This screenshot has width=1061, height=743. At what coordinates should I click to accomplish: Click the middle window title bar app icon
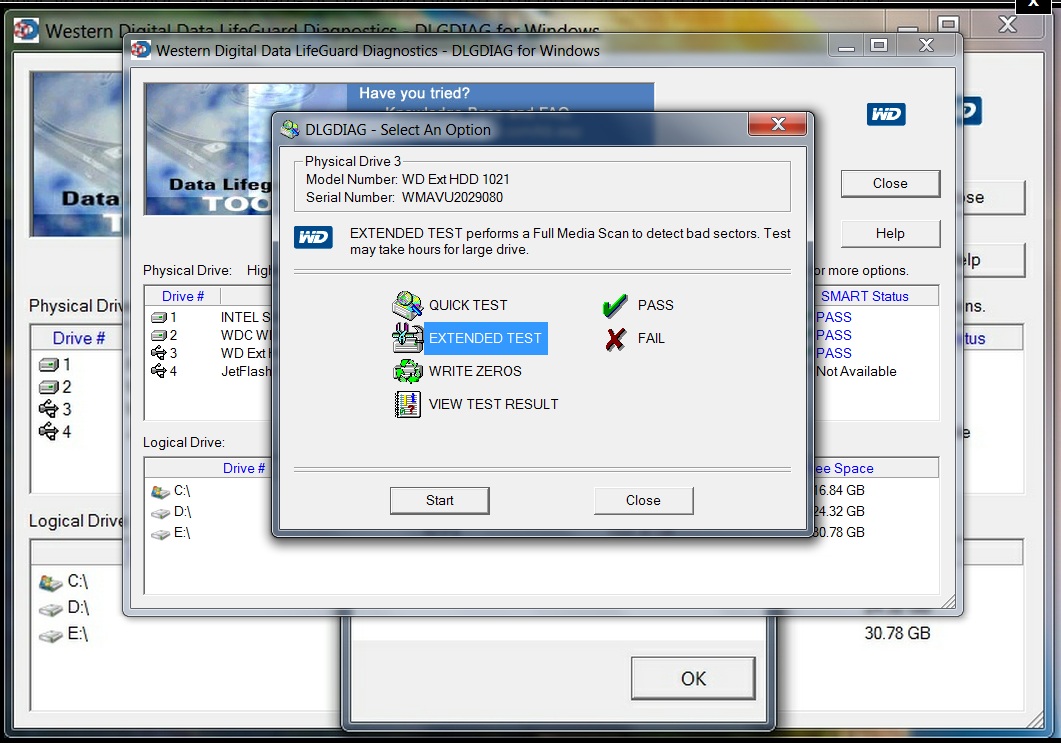141,49
